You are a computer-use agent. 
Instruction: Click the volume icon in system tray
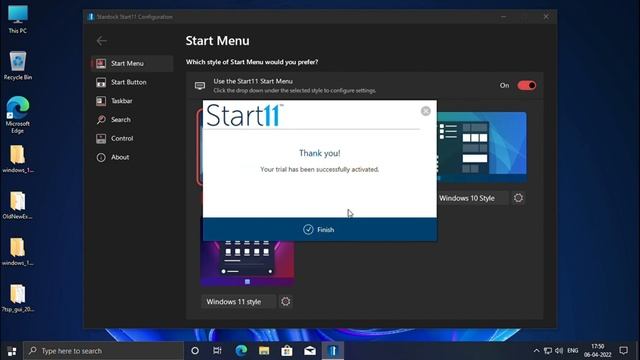[559, 351]
